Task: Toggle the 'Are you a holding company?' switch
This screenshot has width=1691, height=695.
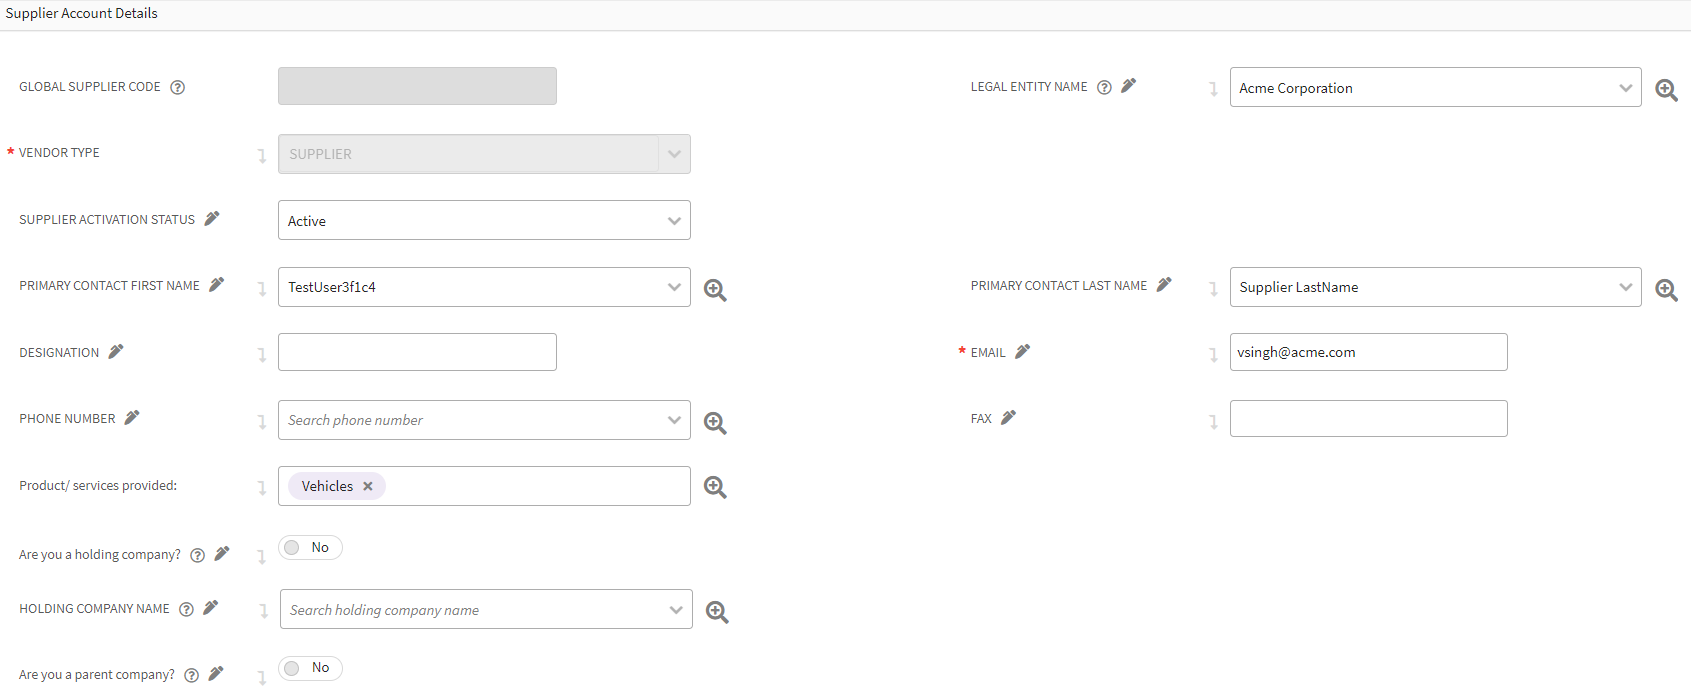Action: point(310,548)
